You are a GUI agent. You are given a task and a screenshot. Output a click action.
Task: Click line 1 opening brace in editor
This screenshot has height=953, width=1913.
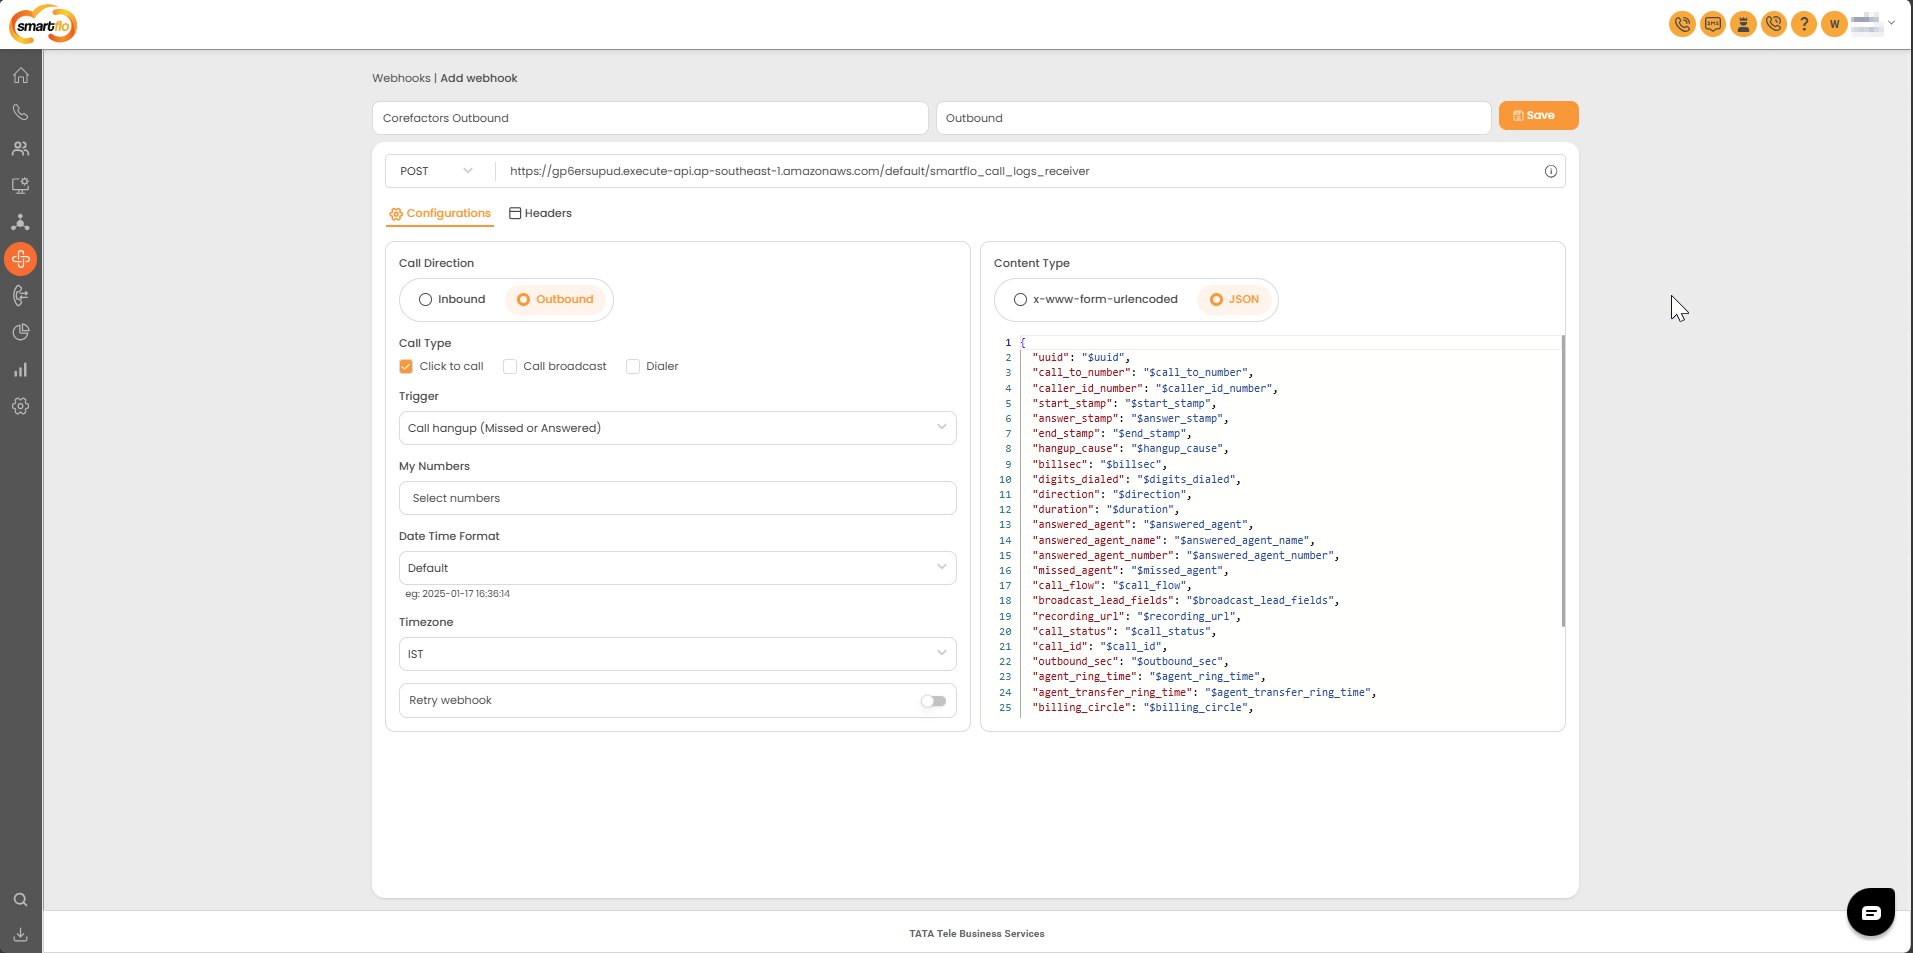(1023, 342)
